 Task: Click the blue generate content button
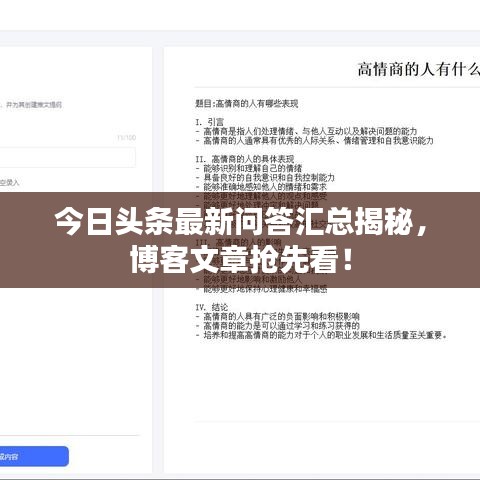33,456
